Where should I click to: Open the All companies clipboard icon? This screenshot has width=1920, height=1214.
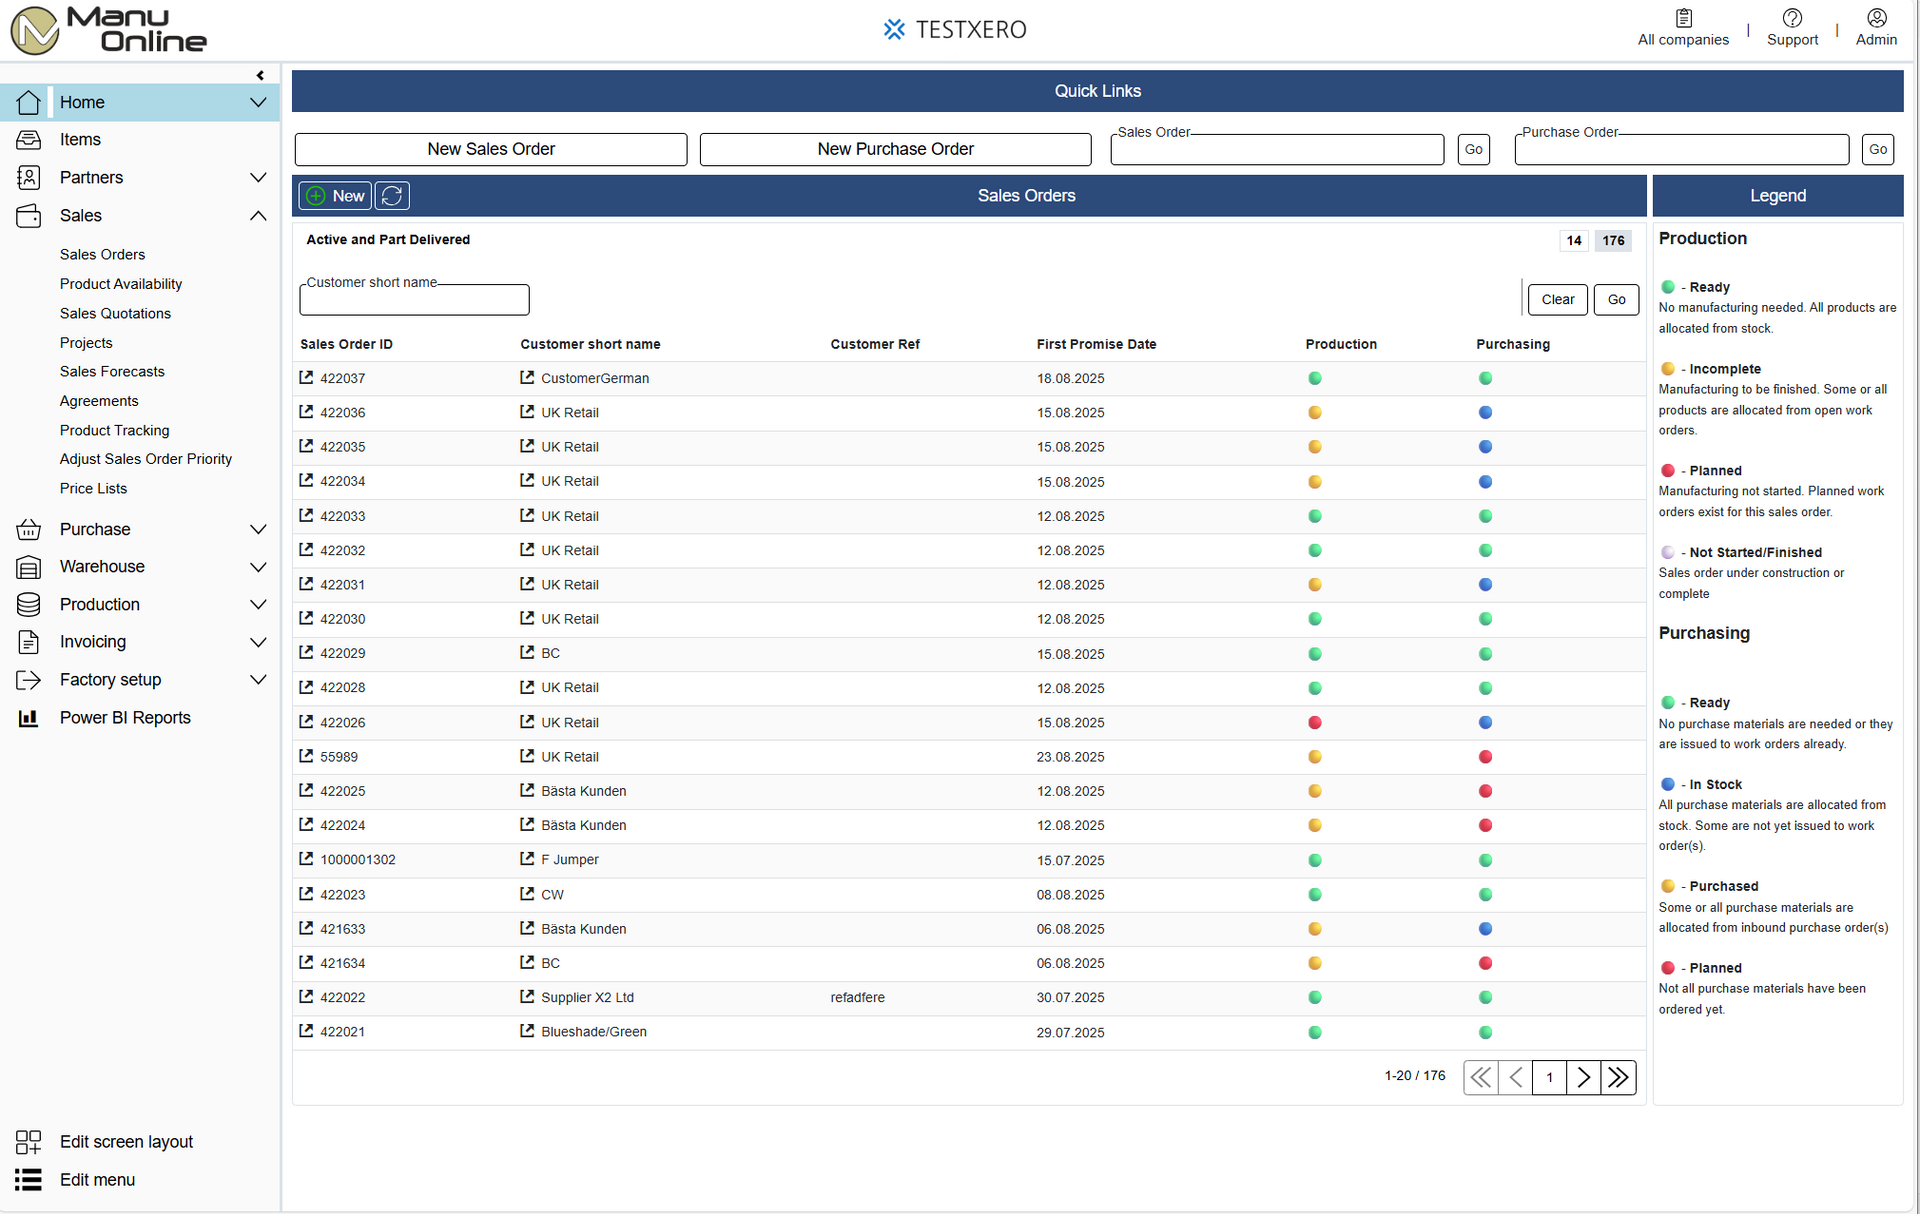click(1683, 17)
